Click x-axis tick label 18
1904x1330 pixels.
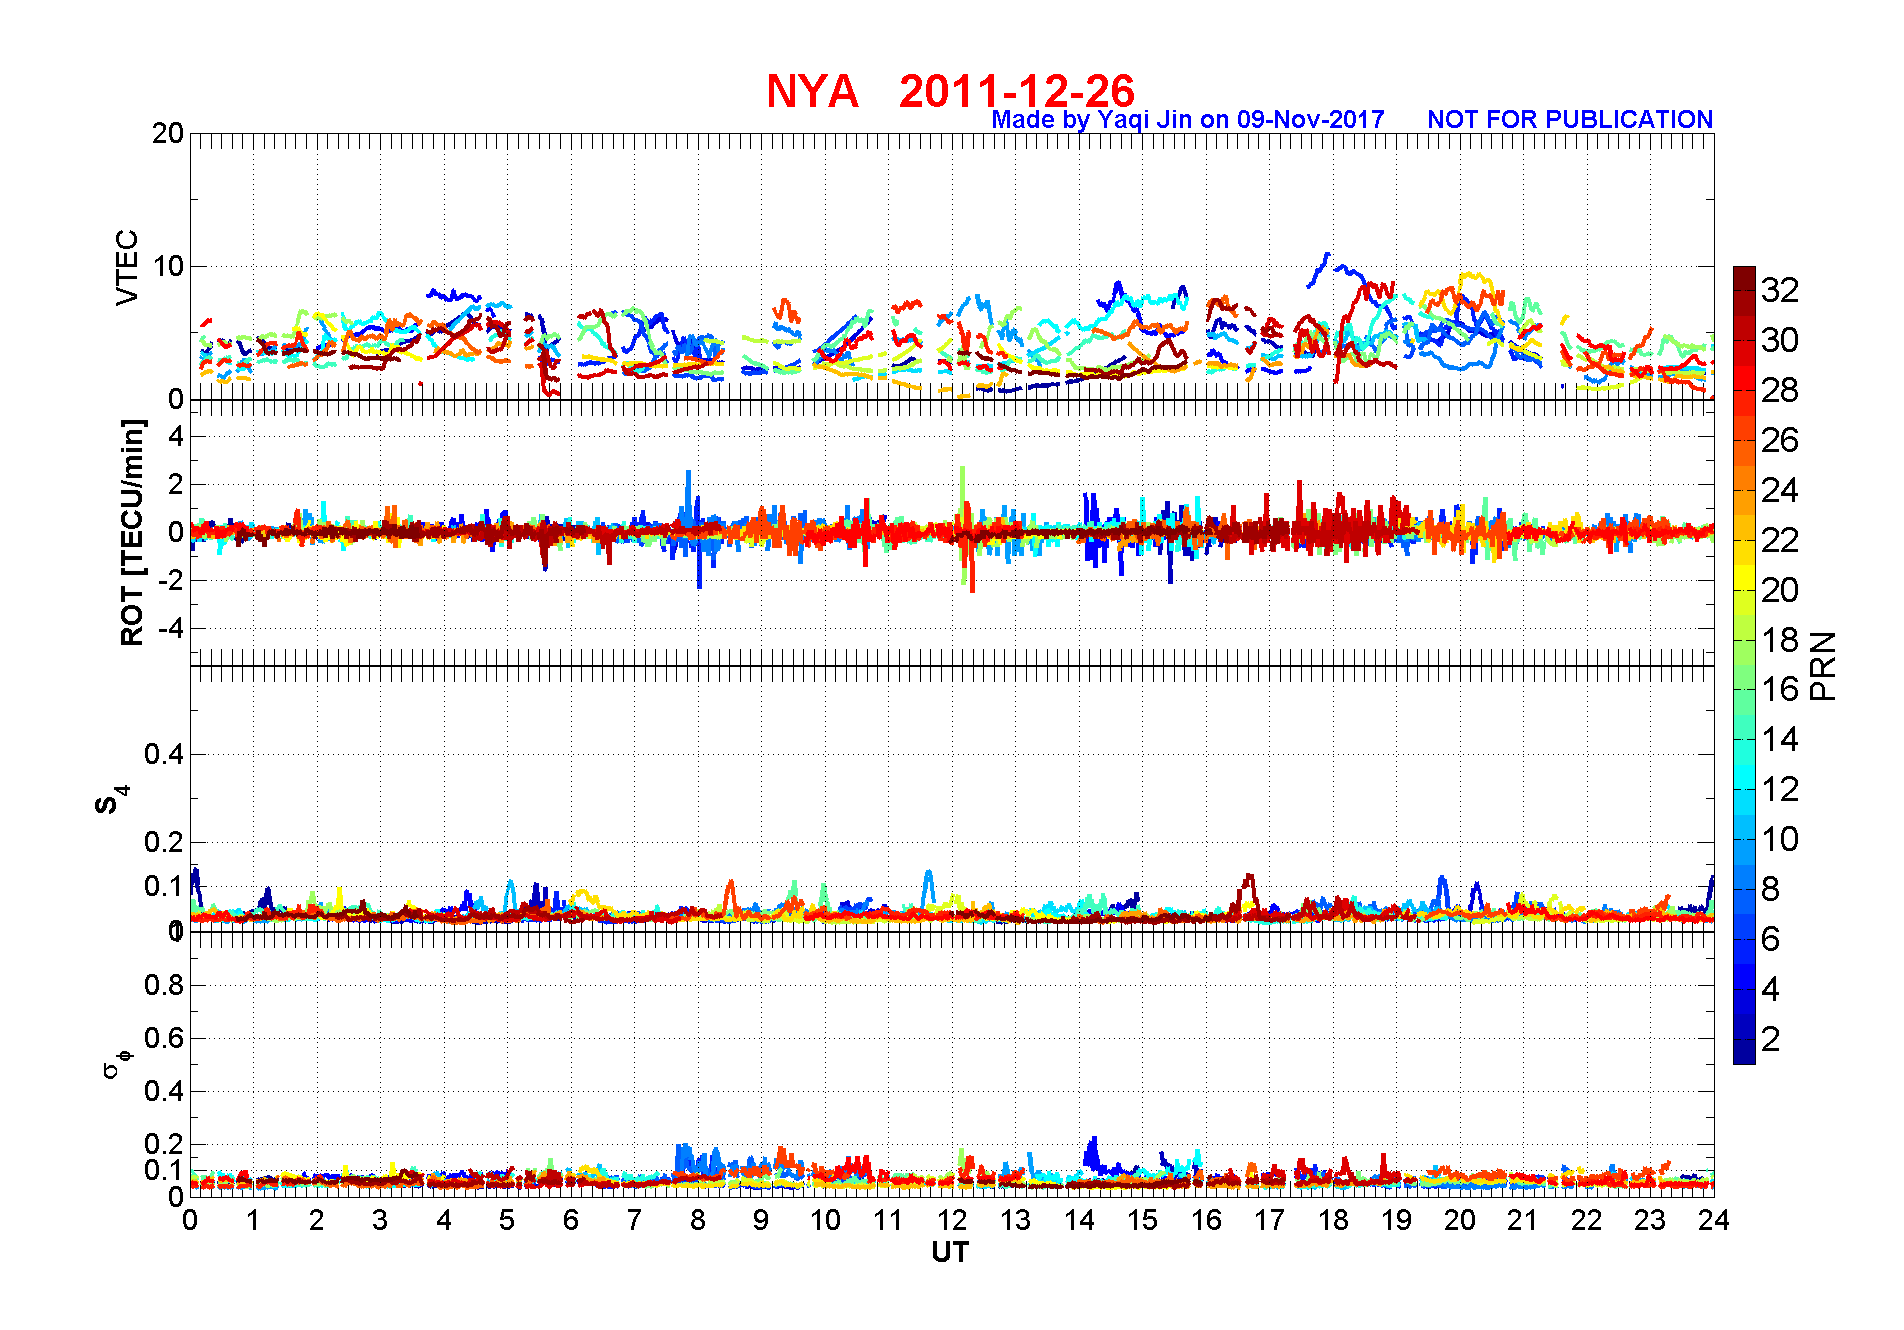tap(1333, 1220)
